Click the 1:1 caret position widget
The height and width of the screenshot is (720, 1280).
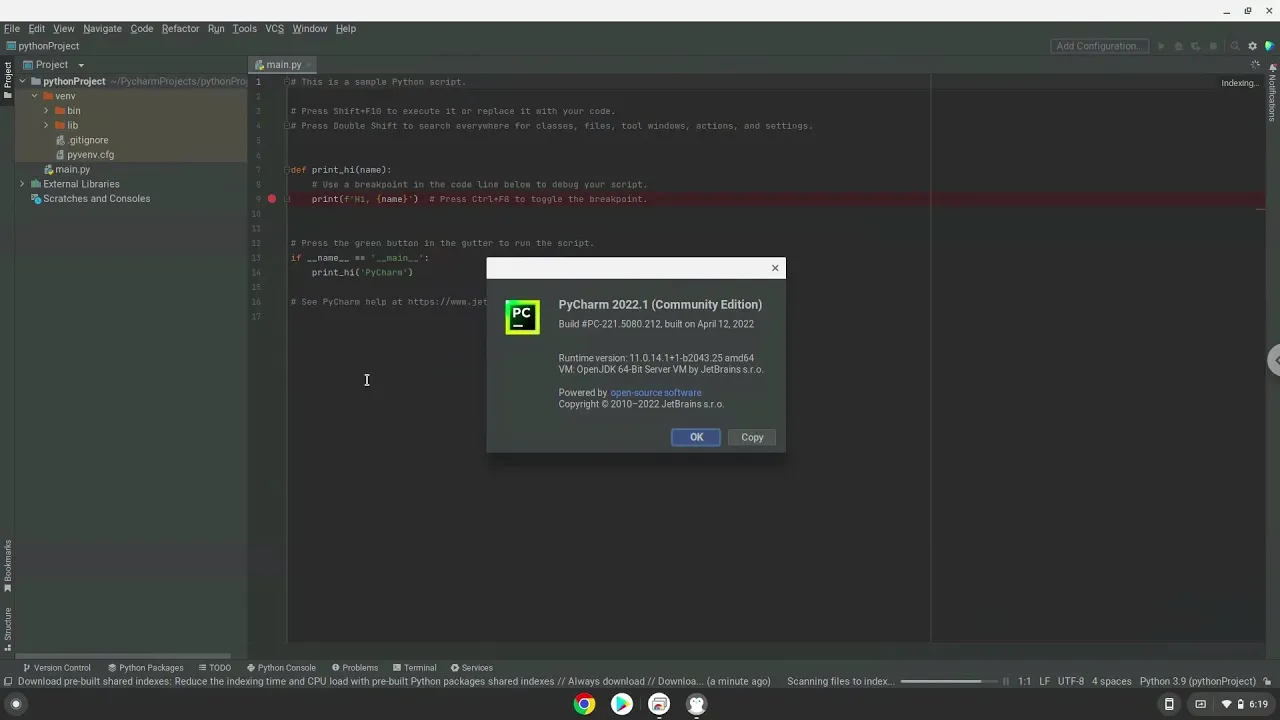pyautogui.click(x=1024, y=682)
